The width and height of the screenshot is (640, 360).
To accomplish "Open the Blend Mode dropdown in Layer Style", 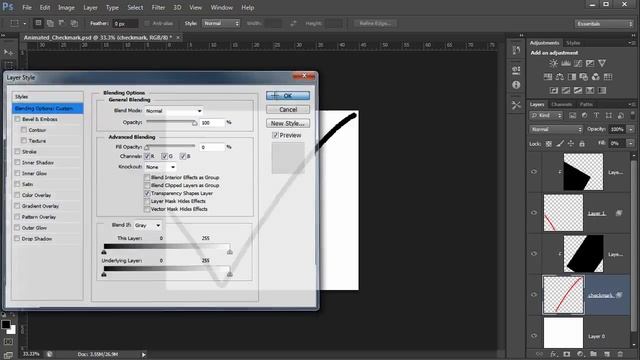I will click(x=174, y=111).
